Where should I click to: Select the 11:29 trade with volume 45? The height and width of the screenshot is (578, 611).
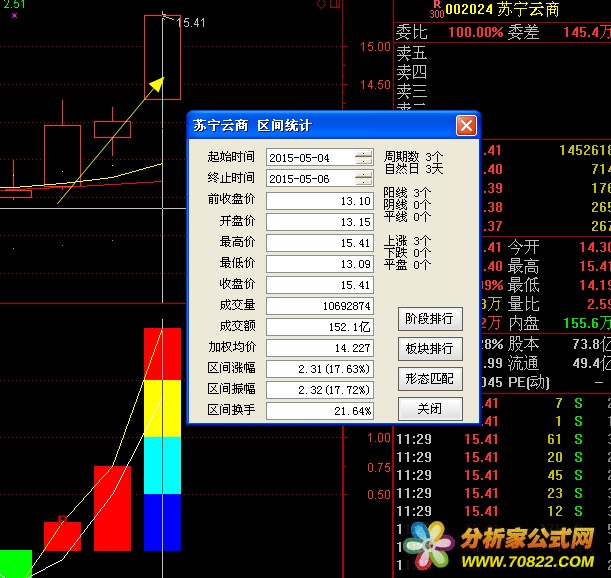pyautogui.click(x=503, y=475)
